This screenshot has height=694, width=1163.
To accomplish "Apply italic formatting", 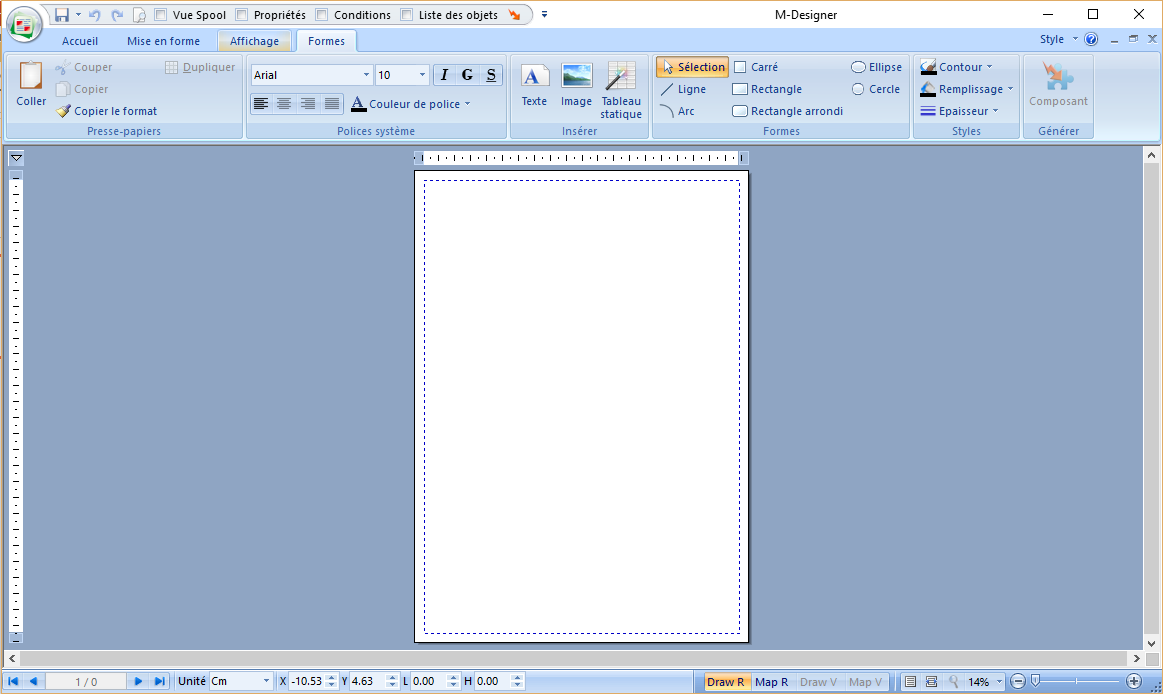I will point(444,74).
